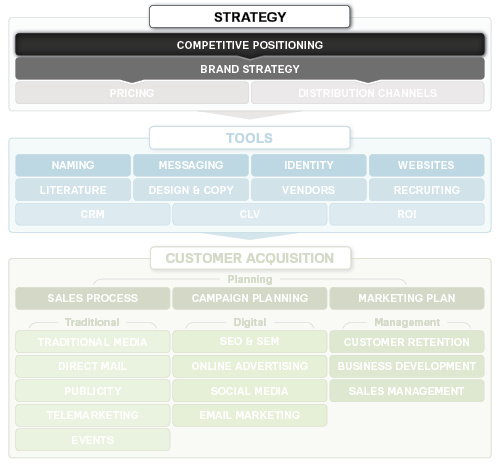Viewport: 500px width, 466px height.
Task: Select the Customer Retention tile
Action: 407,341
